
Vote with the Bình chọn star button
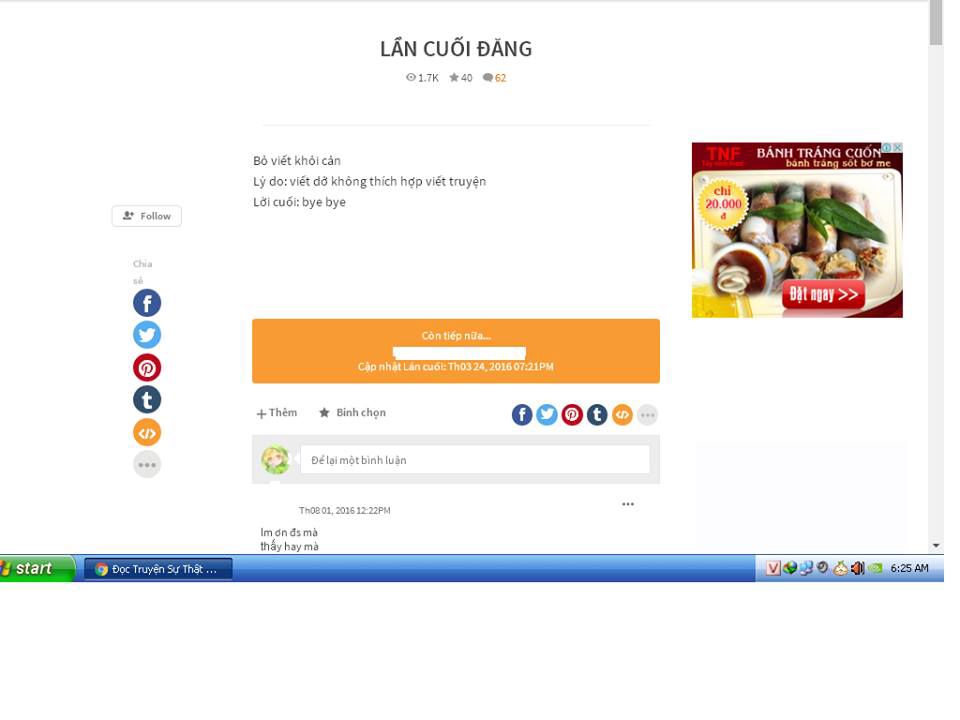point(352,413)
